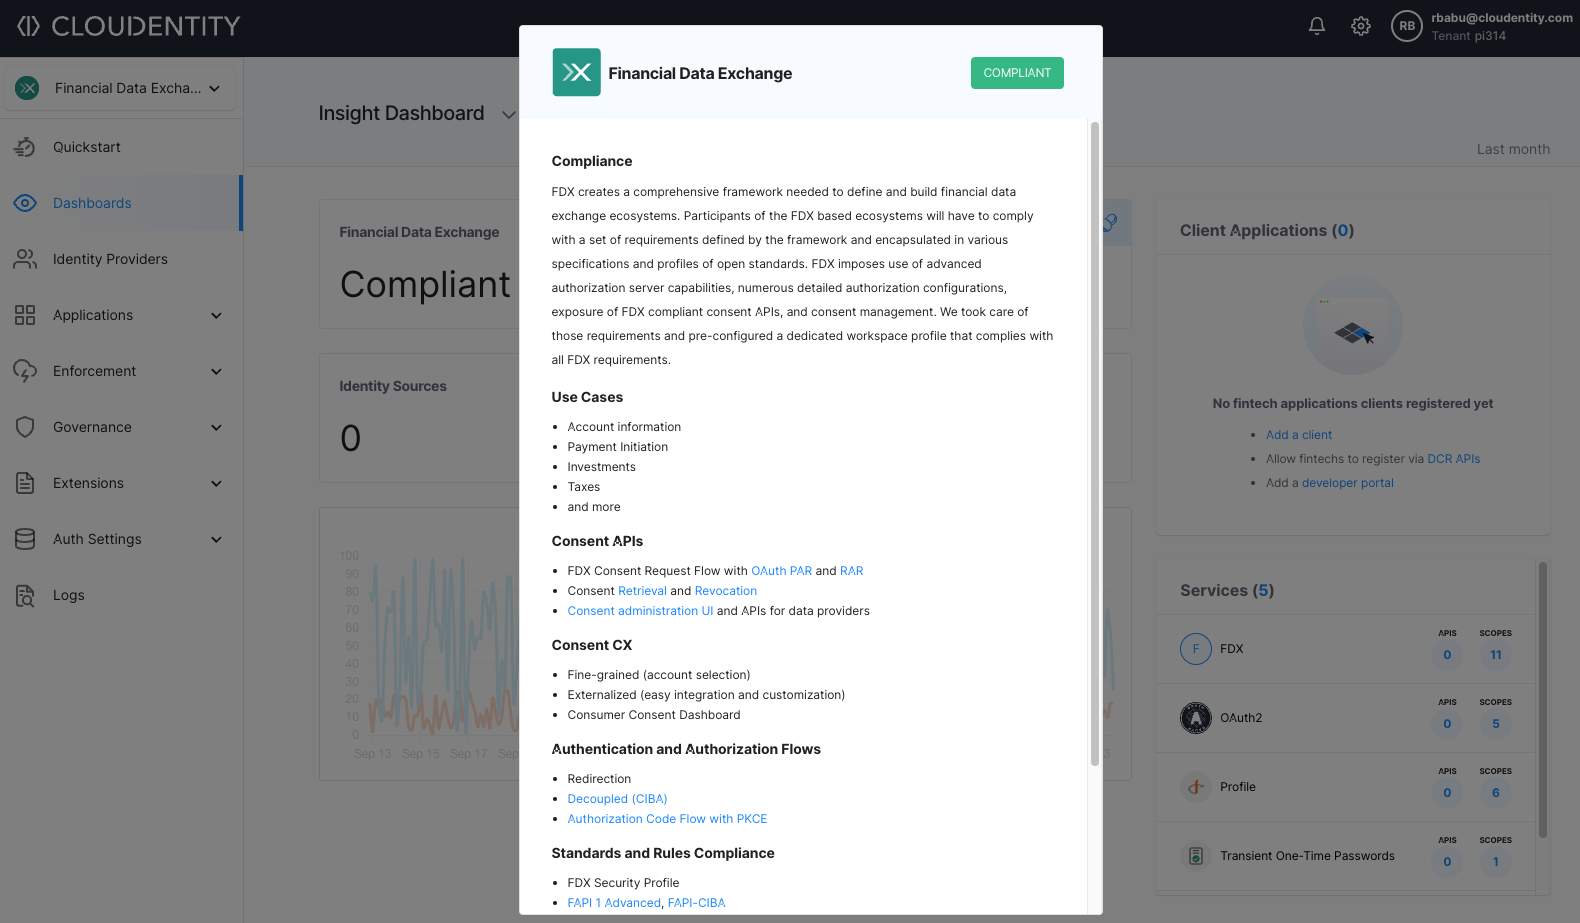Image resolution: width=1580 pixels, height=923 pixels.
Task: Click the rbabu@cloudentity.com account text
Action: click(1502, 18)
